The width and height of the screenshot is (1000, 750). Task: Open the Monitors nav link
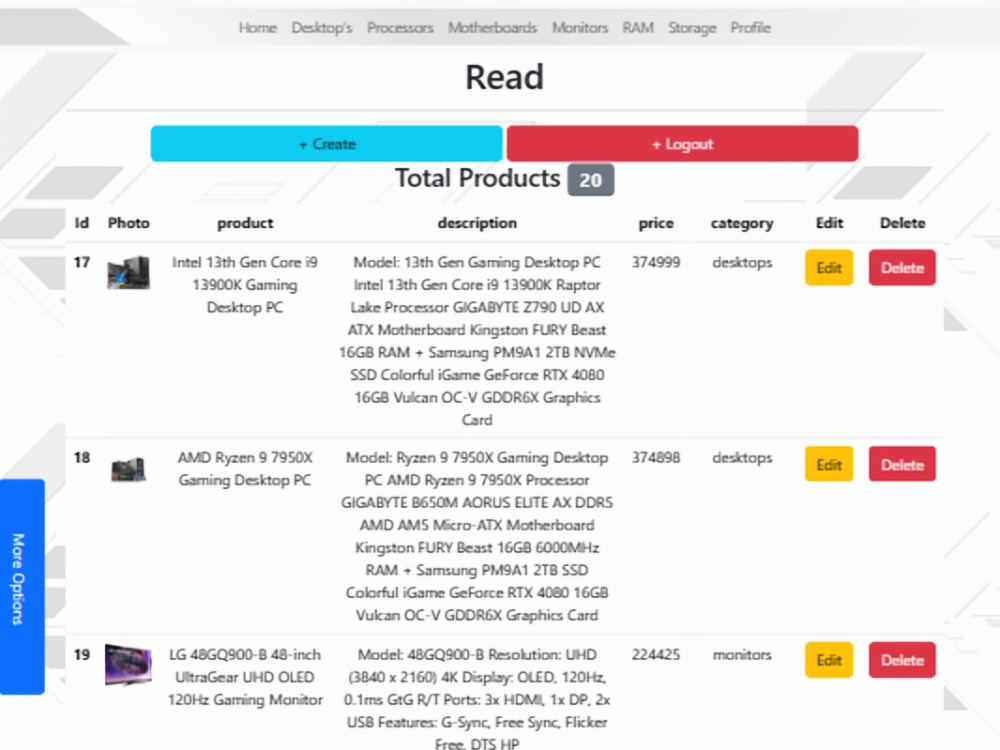pos(580,27)
